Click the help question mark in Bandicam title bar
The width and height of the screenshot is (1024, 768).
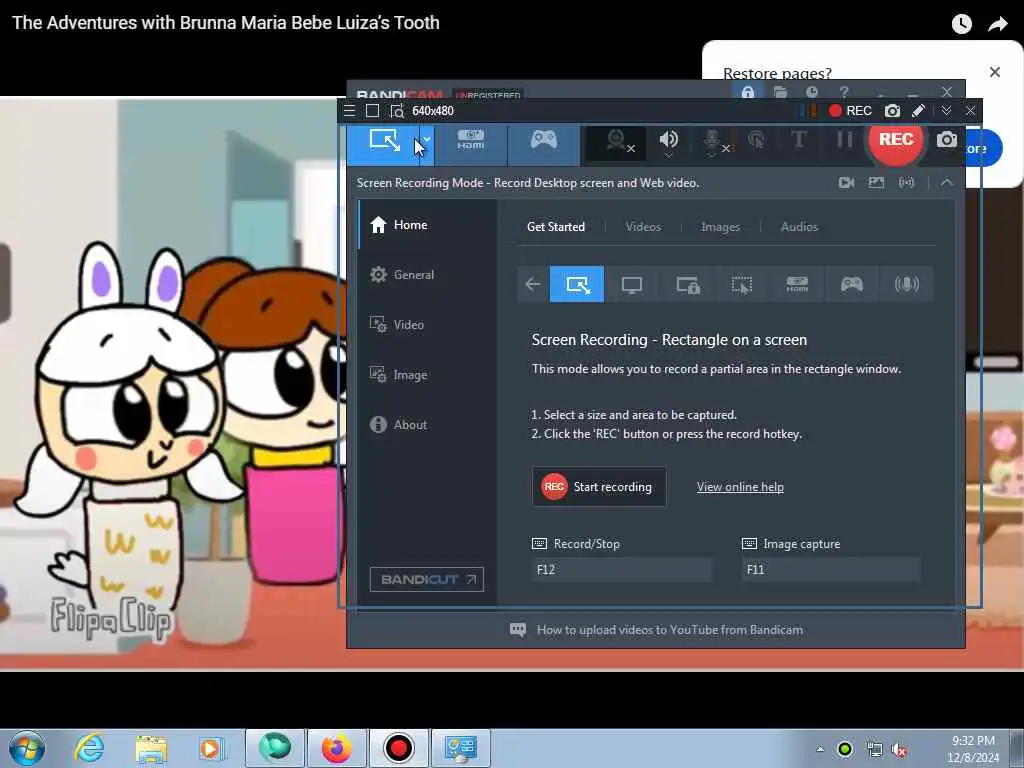pyautogui.click(x=844, y=92)
